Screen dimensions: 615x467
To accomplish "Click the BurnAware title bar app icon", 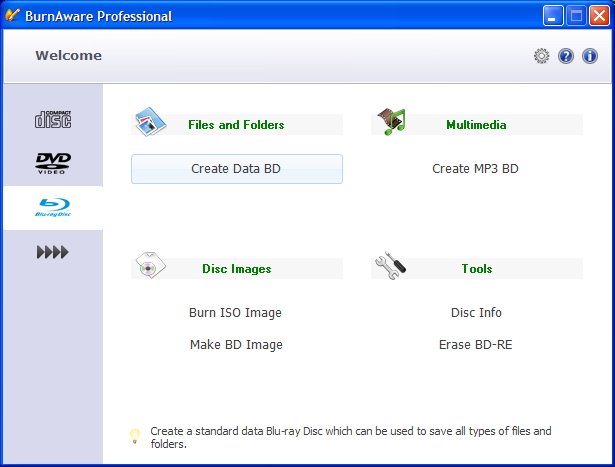I will point(12,16).
